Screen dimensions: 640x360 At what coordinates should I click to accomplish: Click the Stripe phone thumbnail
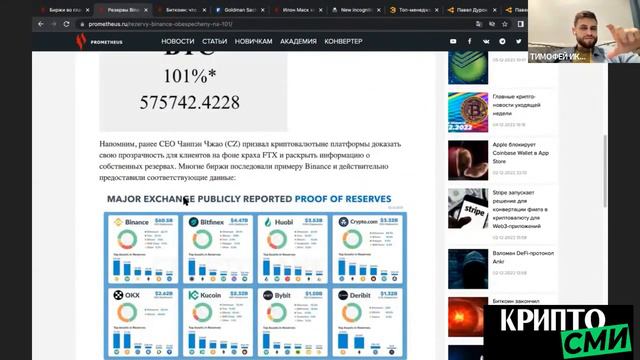coord(468,209)
